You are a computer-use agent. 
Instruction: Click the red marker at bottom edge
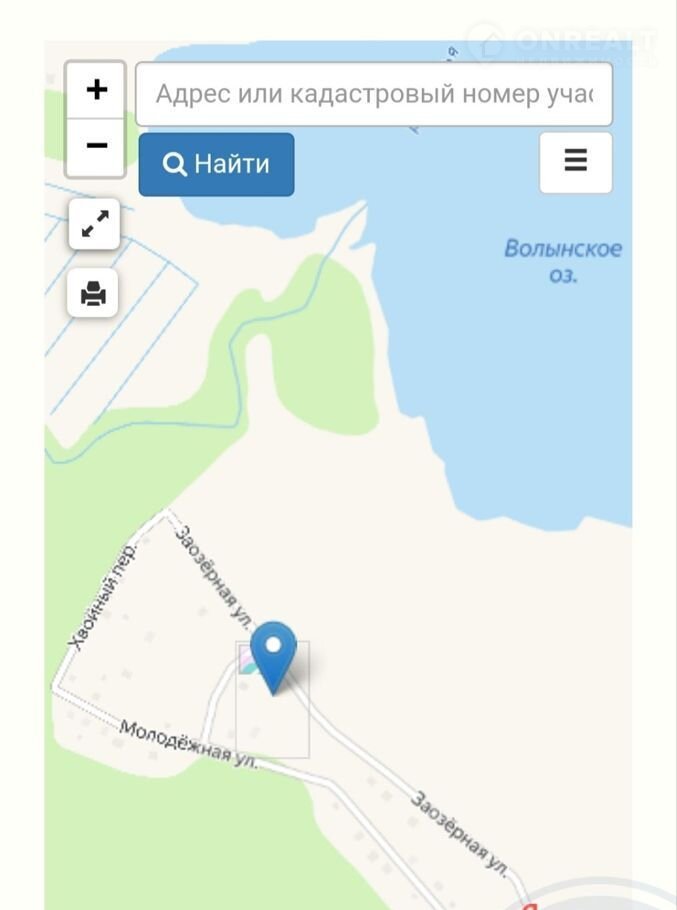click(529, 906)
